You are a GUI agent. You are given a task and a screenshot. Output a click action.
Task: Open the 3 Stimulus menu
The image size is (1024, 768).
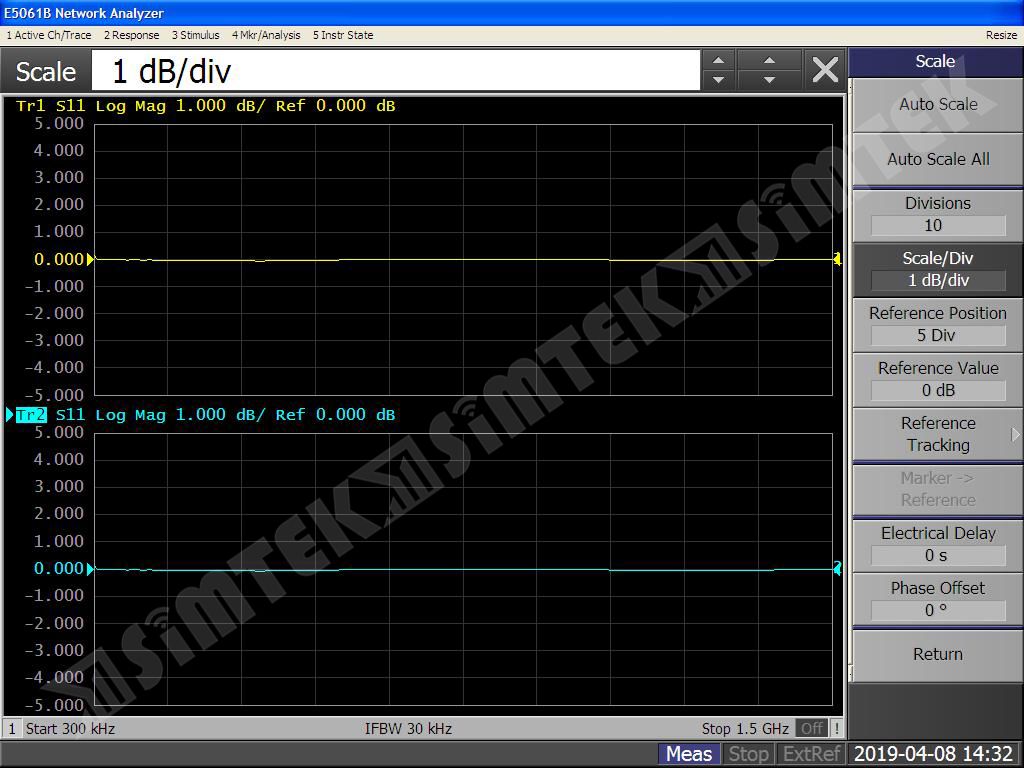pyautogui.click(x=195, y=35)
